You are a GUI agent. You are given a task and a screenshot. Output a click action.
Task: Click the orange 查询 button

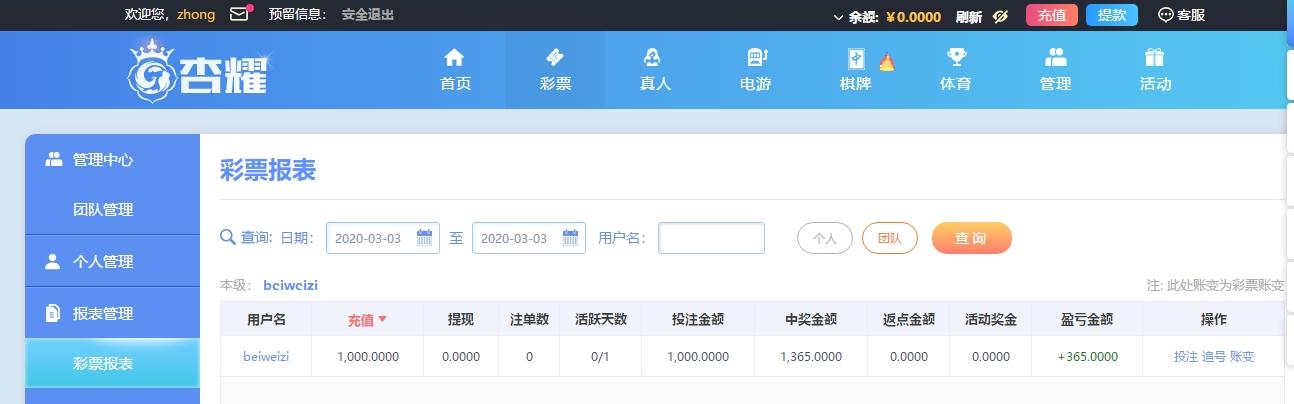(x=971, y=238)
